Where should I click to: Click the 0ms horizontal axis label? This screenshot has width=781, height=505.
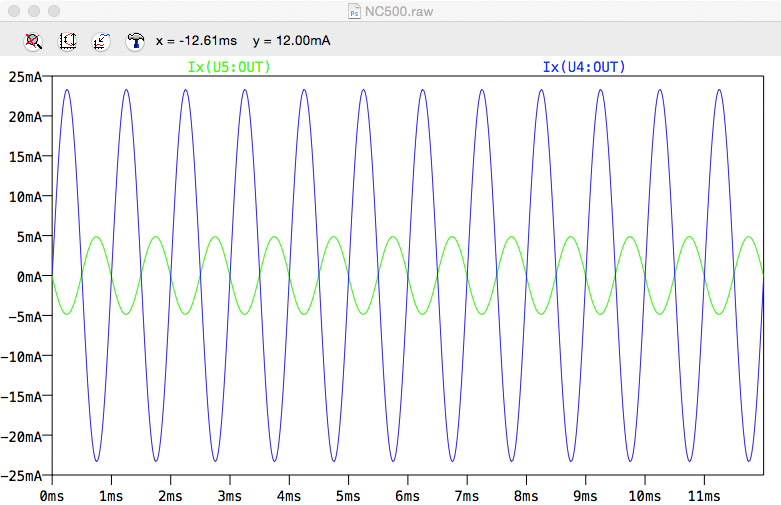click(52, 496)
